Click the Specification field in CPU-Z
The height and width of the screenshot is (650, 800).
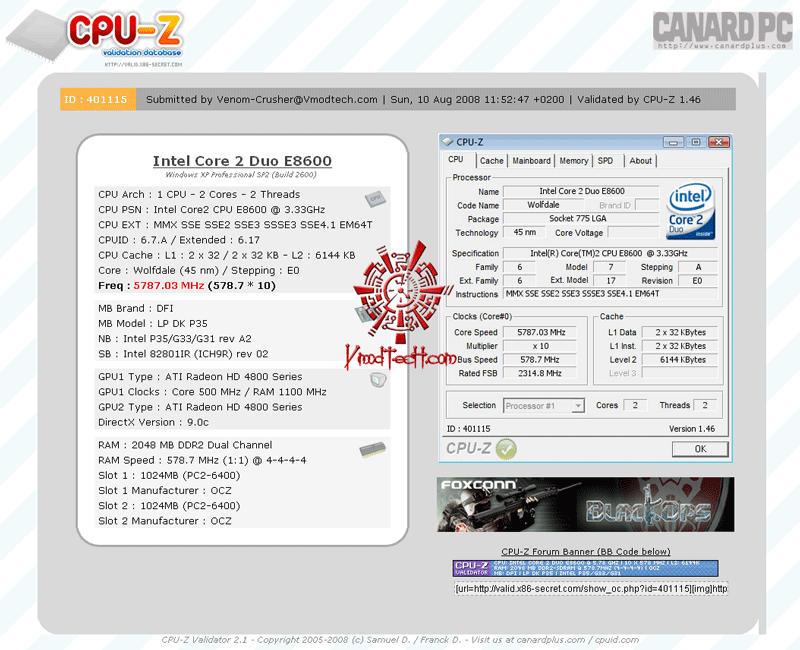pyautogui.click(x=610, y=253)
